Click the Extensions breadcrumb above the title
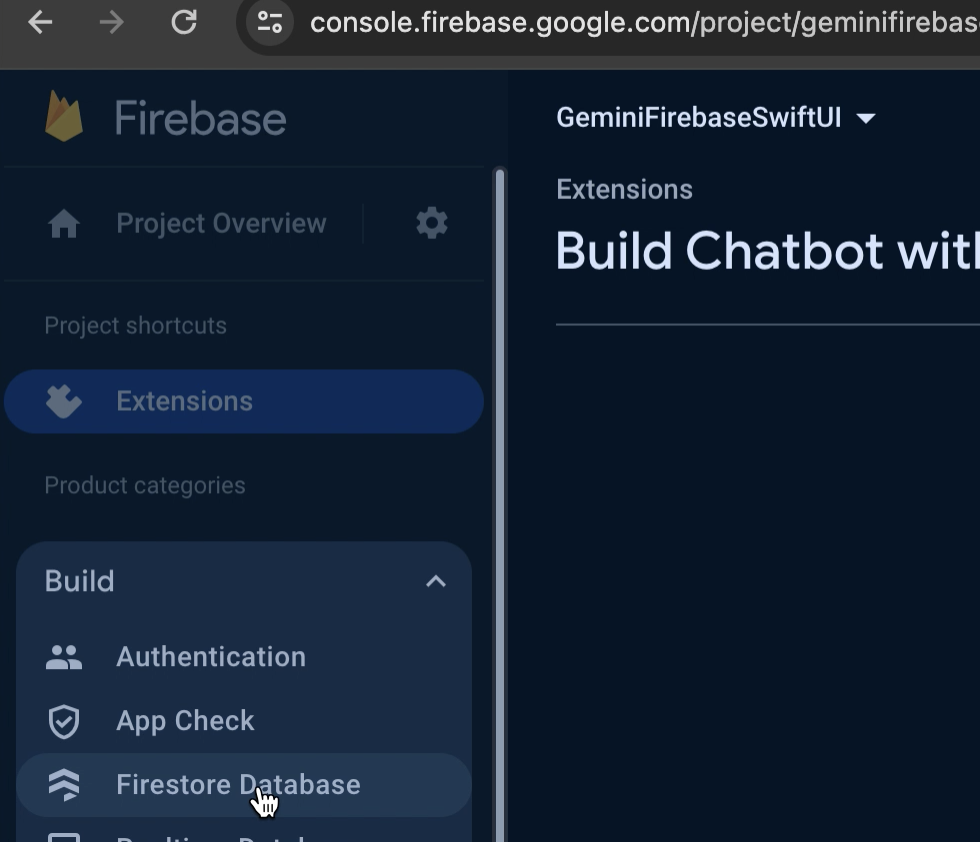The width and height of the screenshot is (980, 842). (624, 190)
